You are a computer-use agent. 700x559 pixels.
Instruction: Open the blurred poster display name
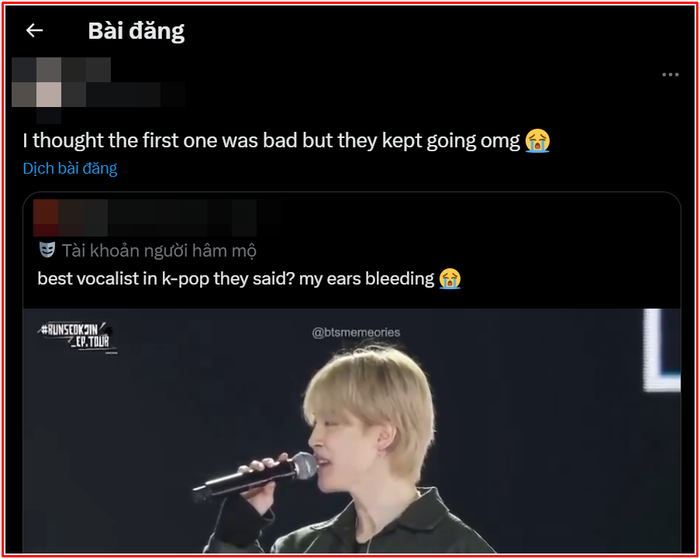(86, 70)
